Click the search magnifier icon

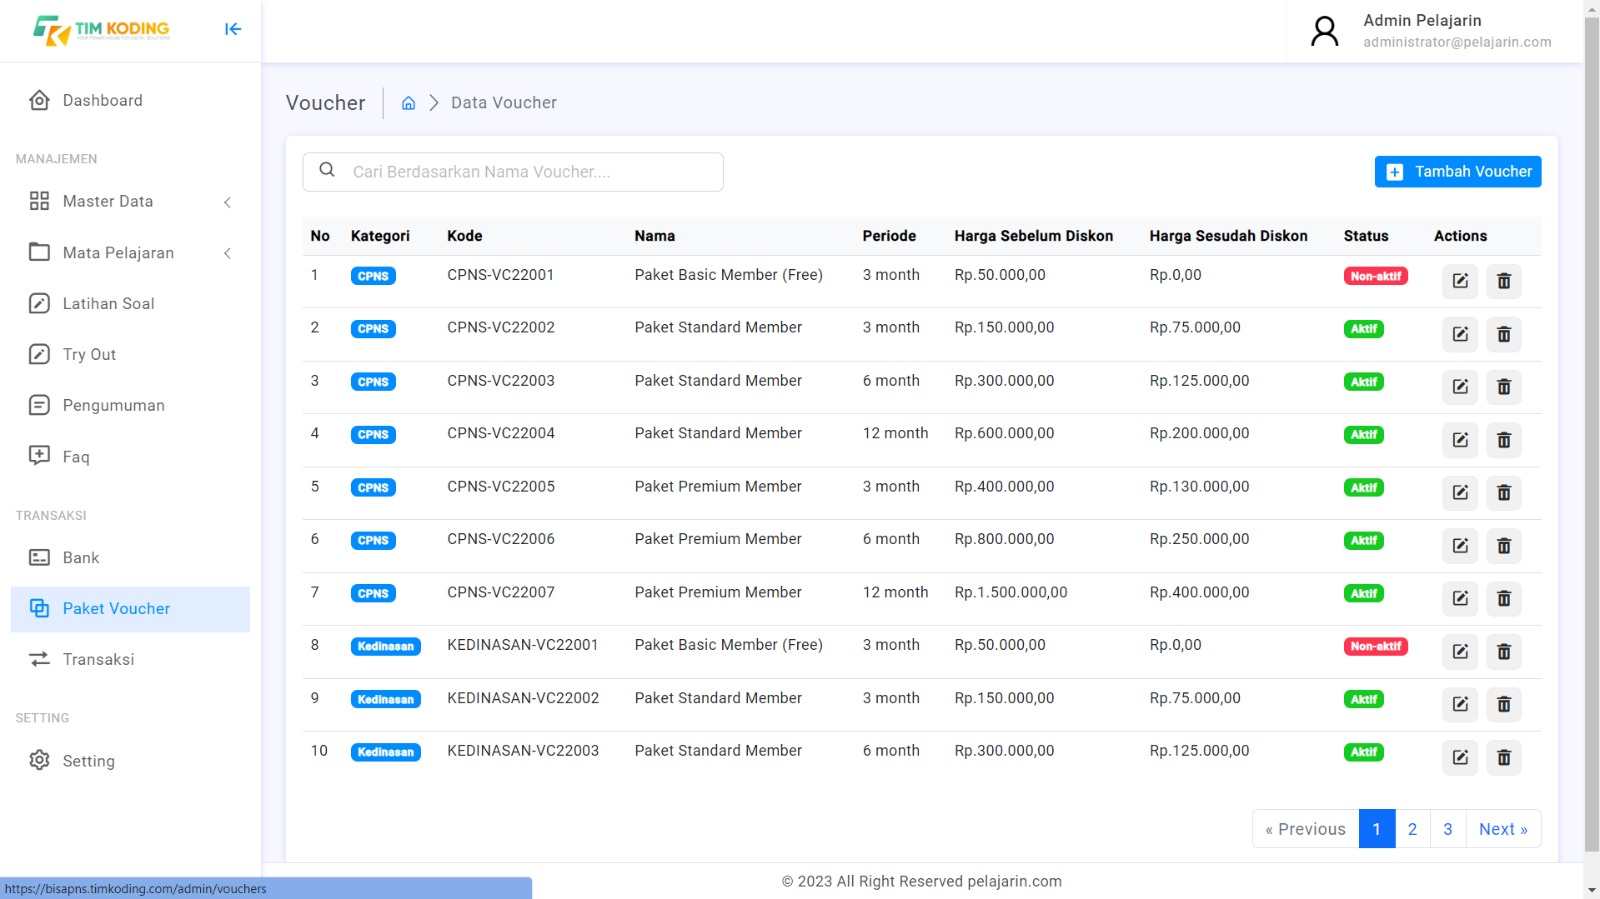point(327,170)
